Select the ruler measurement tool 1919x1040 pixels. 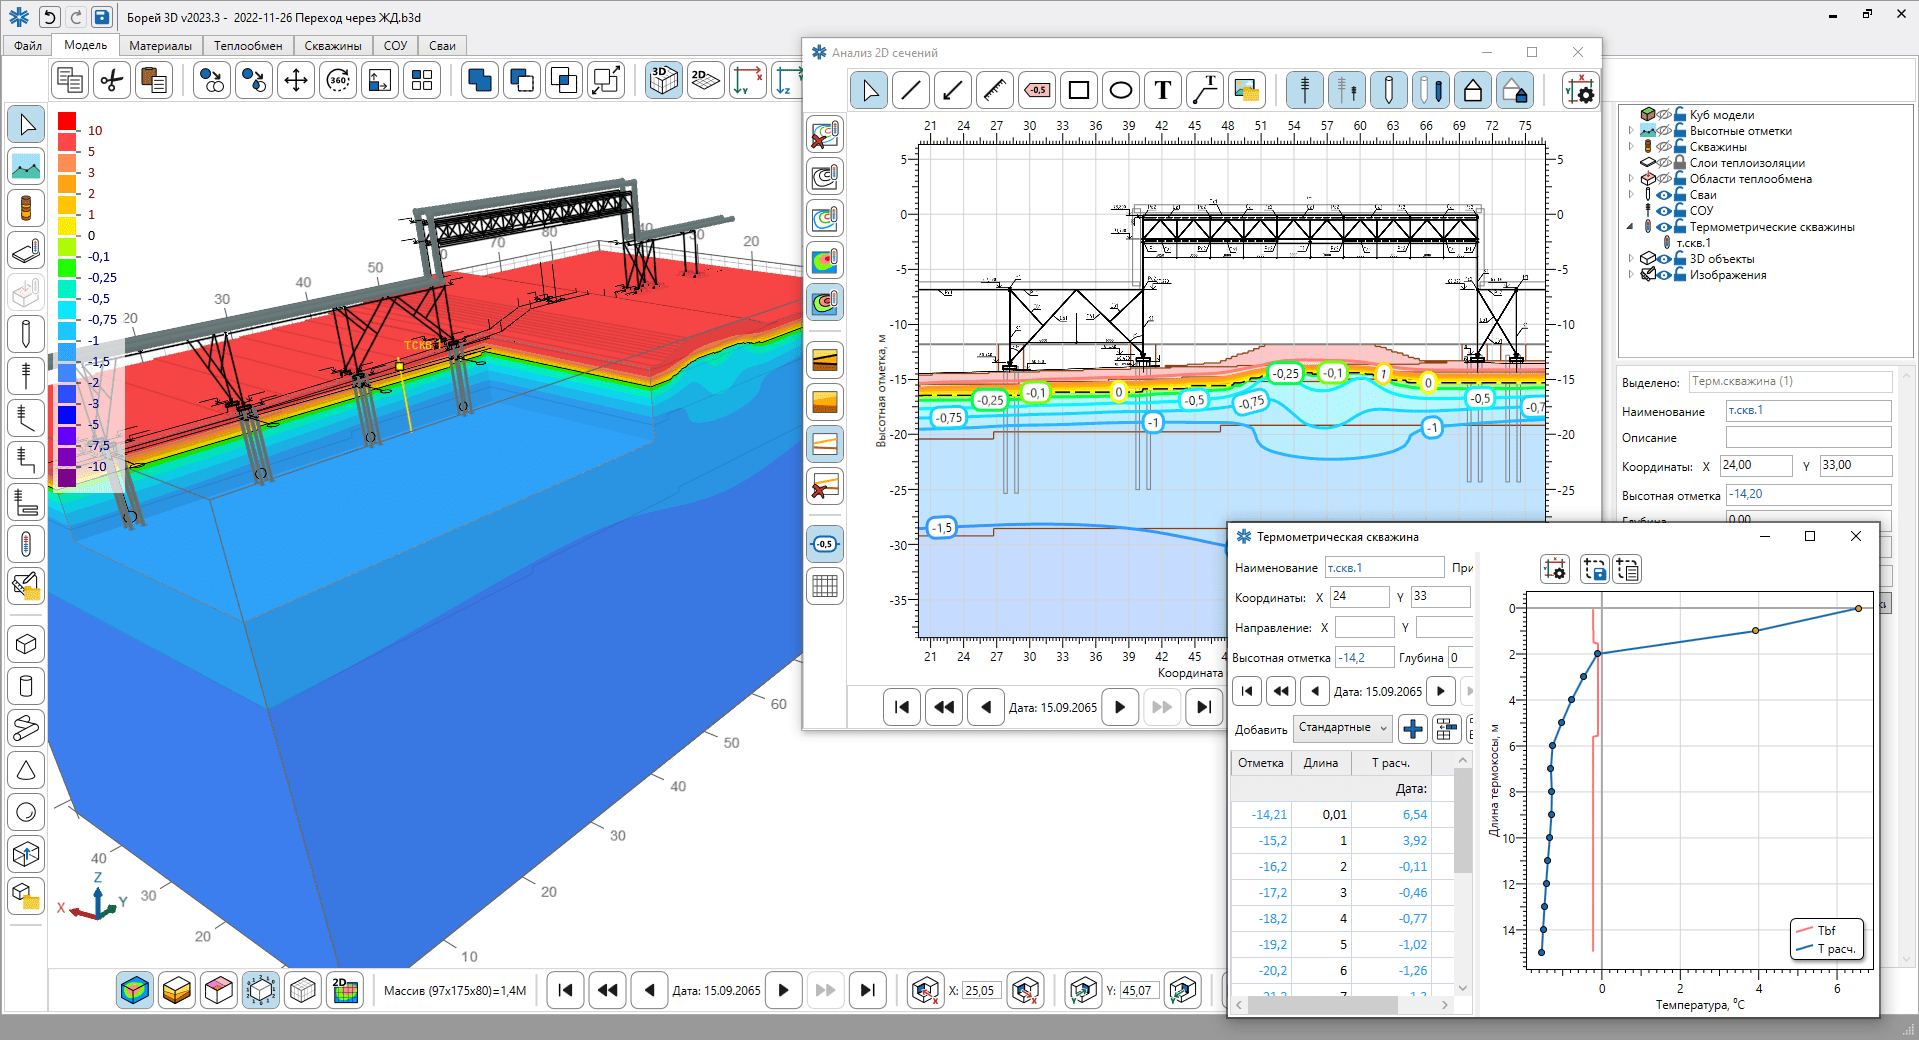click(995, 91)
